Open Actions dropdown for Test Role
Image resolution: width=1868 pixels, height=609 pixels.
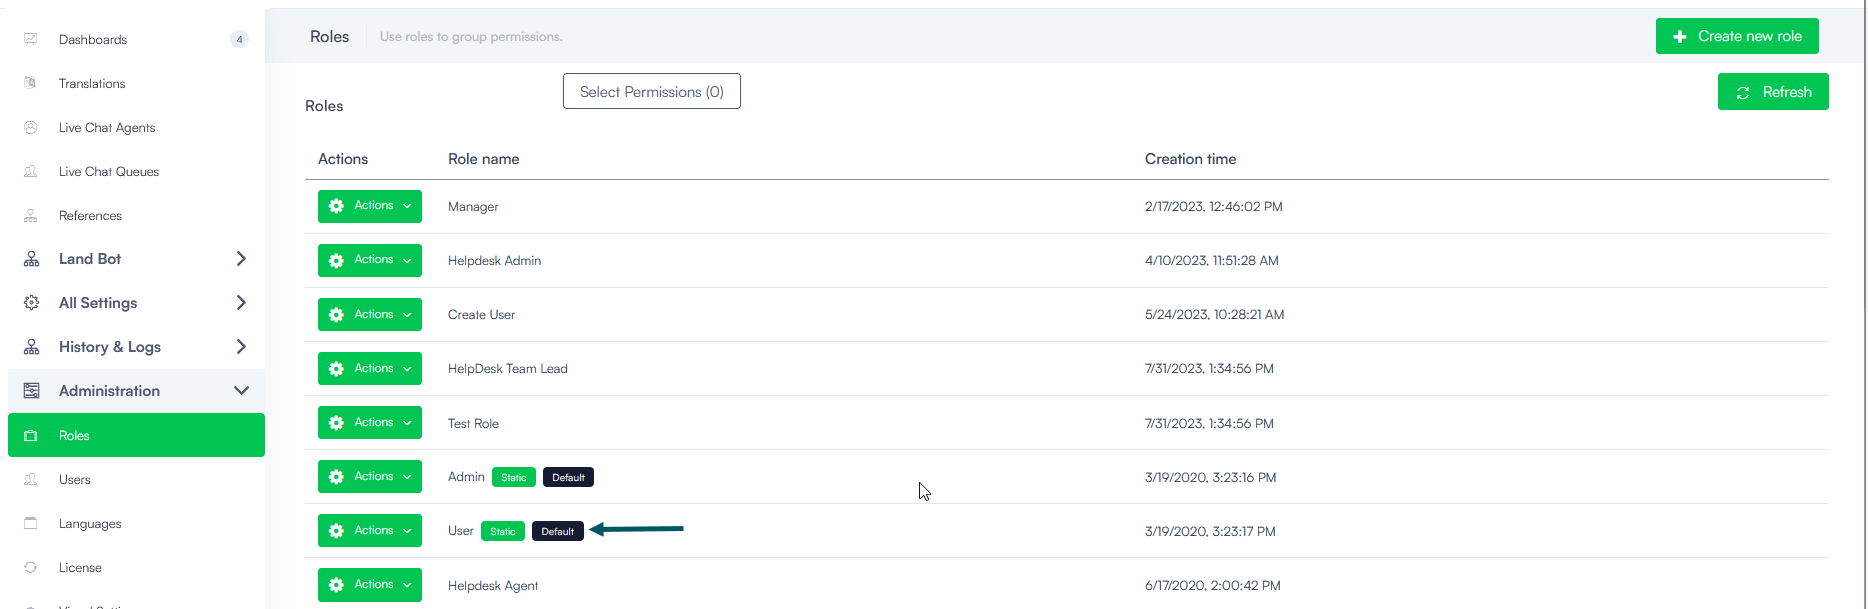pyautogui.click(x=369, y=423)
